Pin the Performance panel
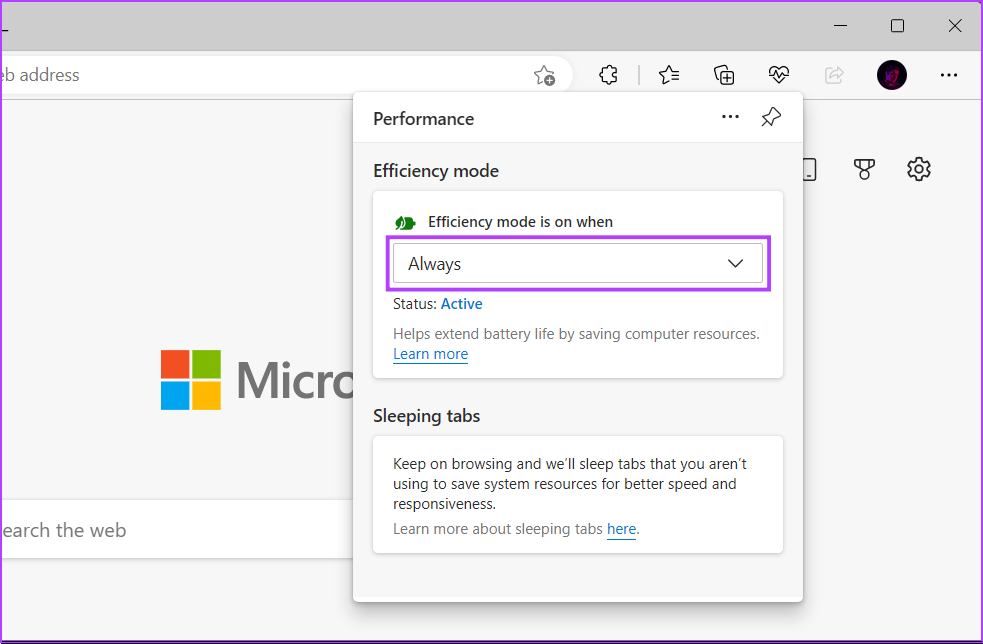 click(770, 117)
